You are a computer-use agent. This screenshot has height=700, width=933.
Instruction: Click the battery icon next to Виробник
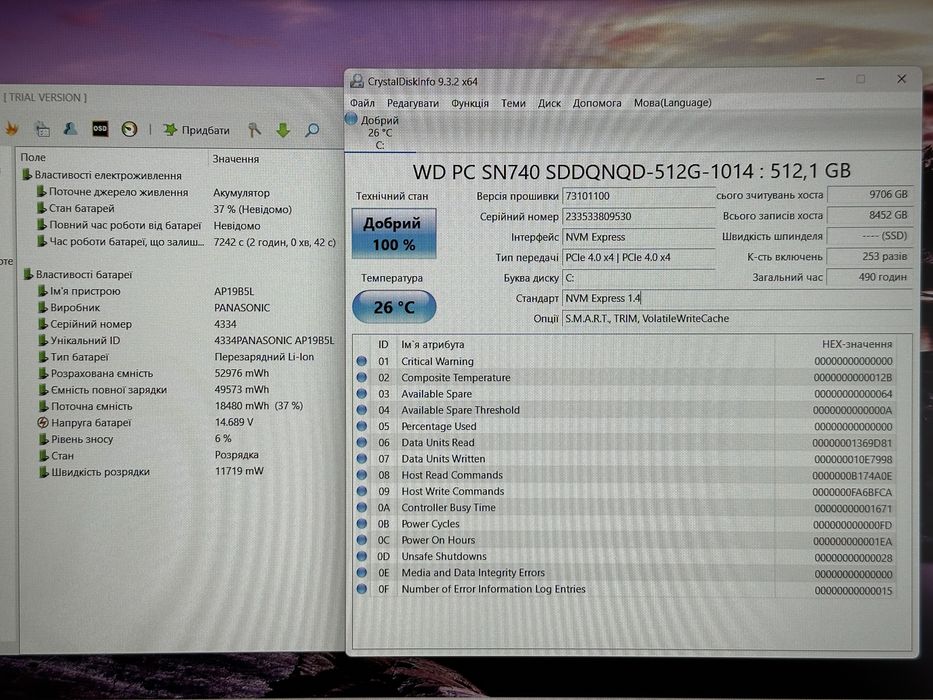click(42, 308)
